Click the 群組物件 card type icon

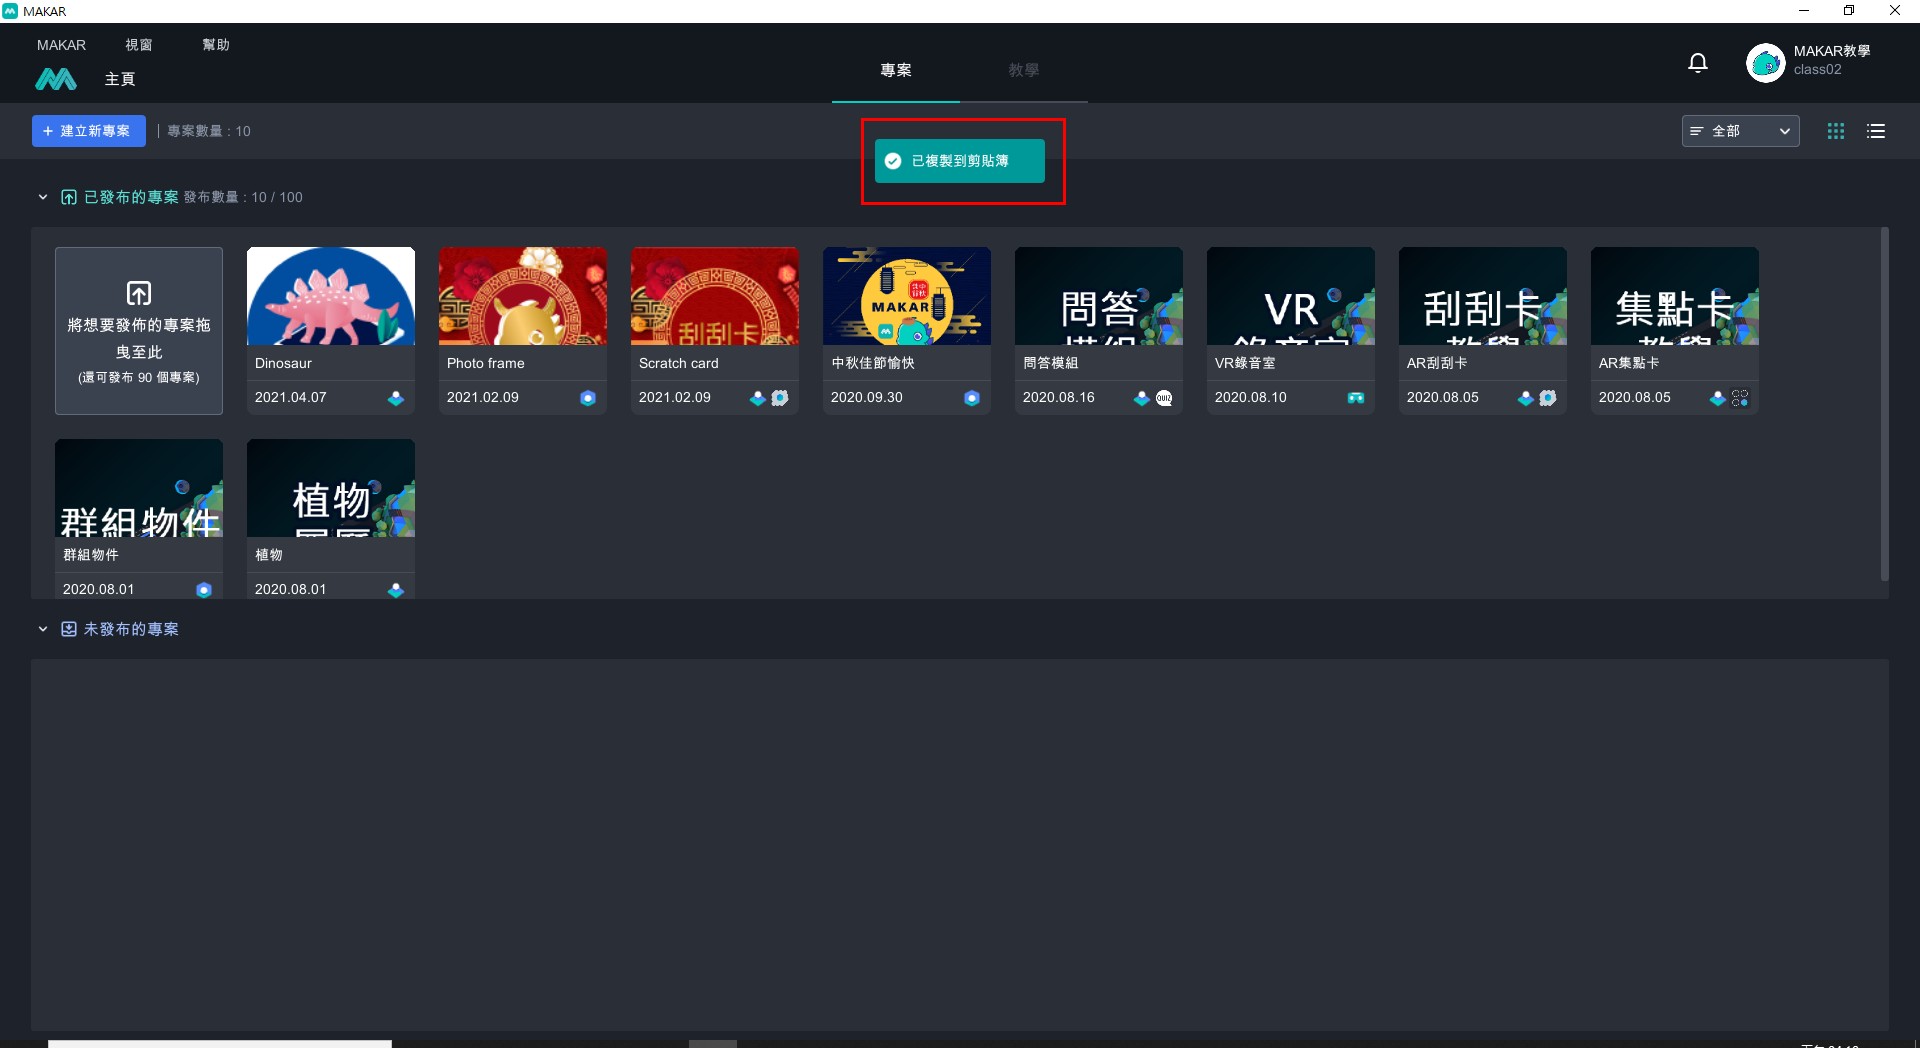(x=204, y=590)
